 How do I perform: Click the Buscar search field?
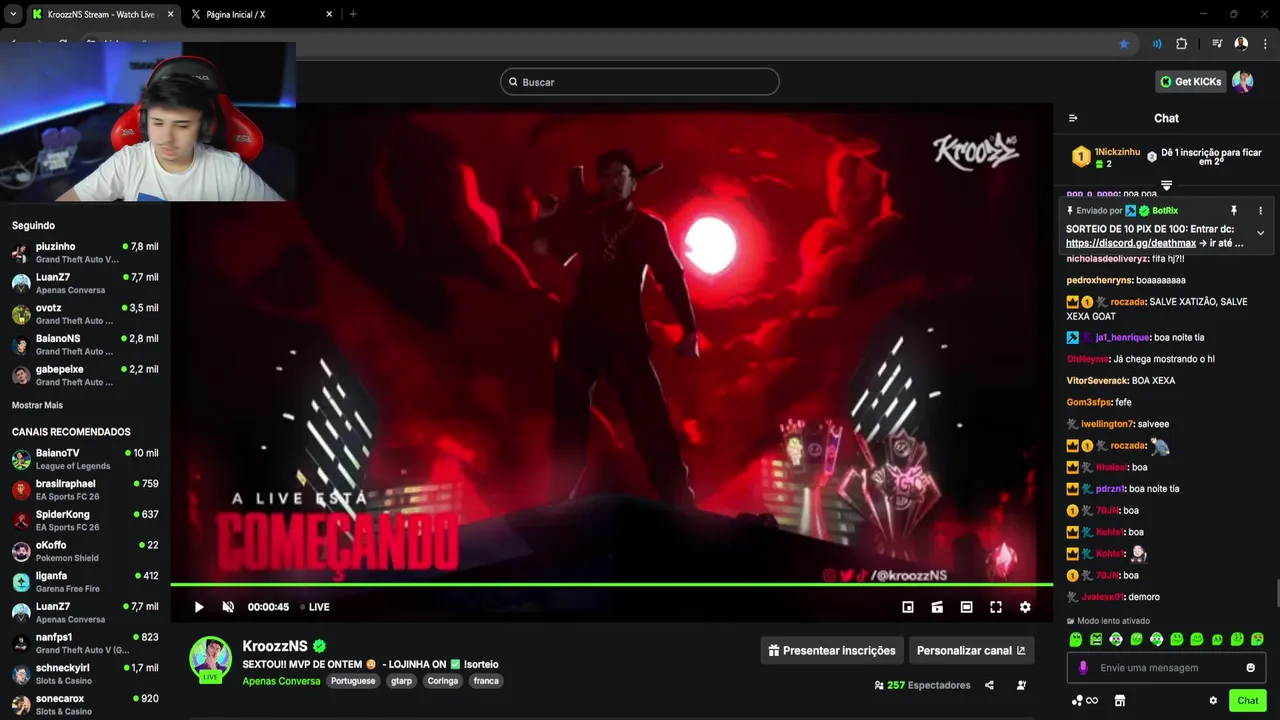640,82
